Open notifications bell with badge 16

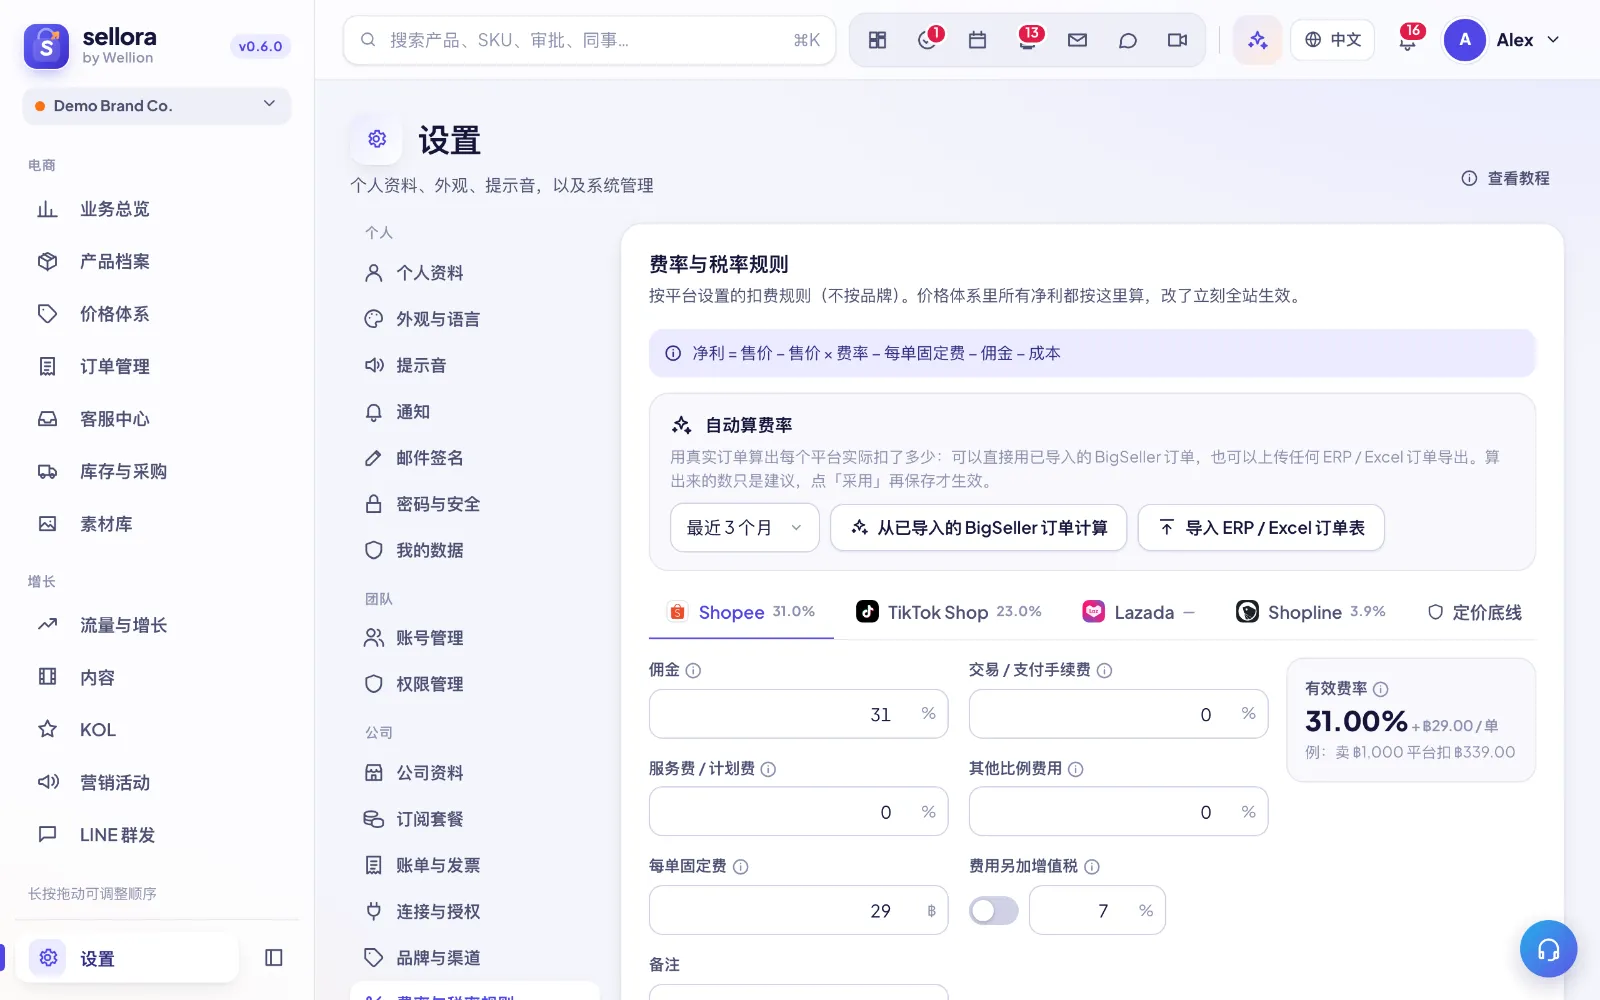point(1408,40)
